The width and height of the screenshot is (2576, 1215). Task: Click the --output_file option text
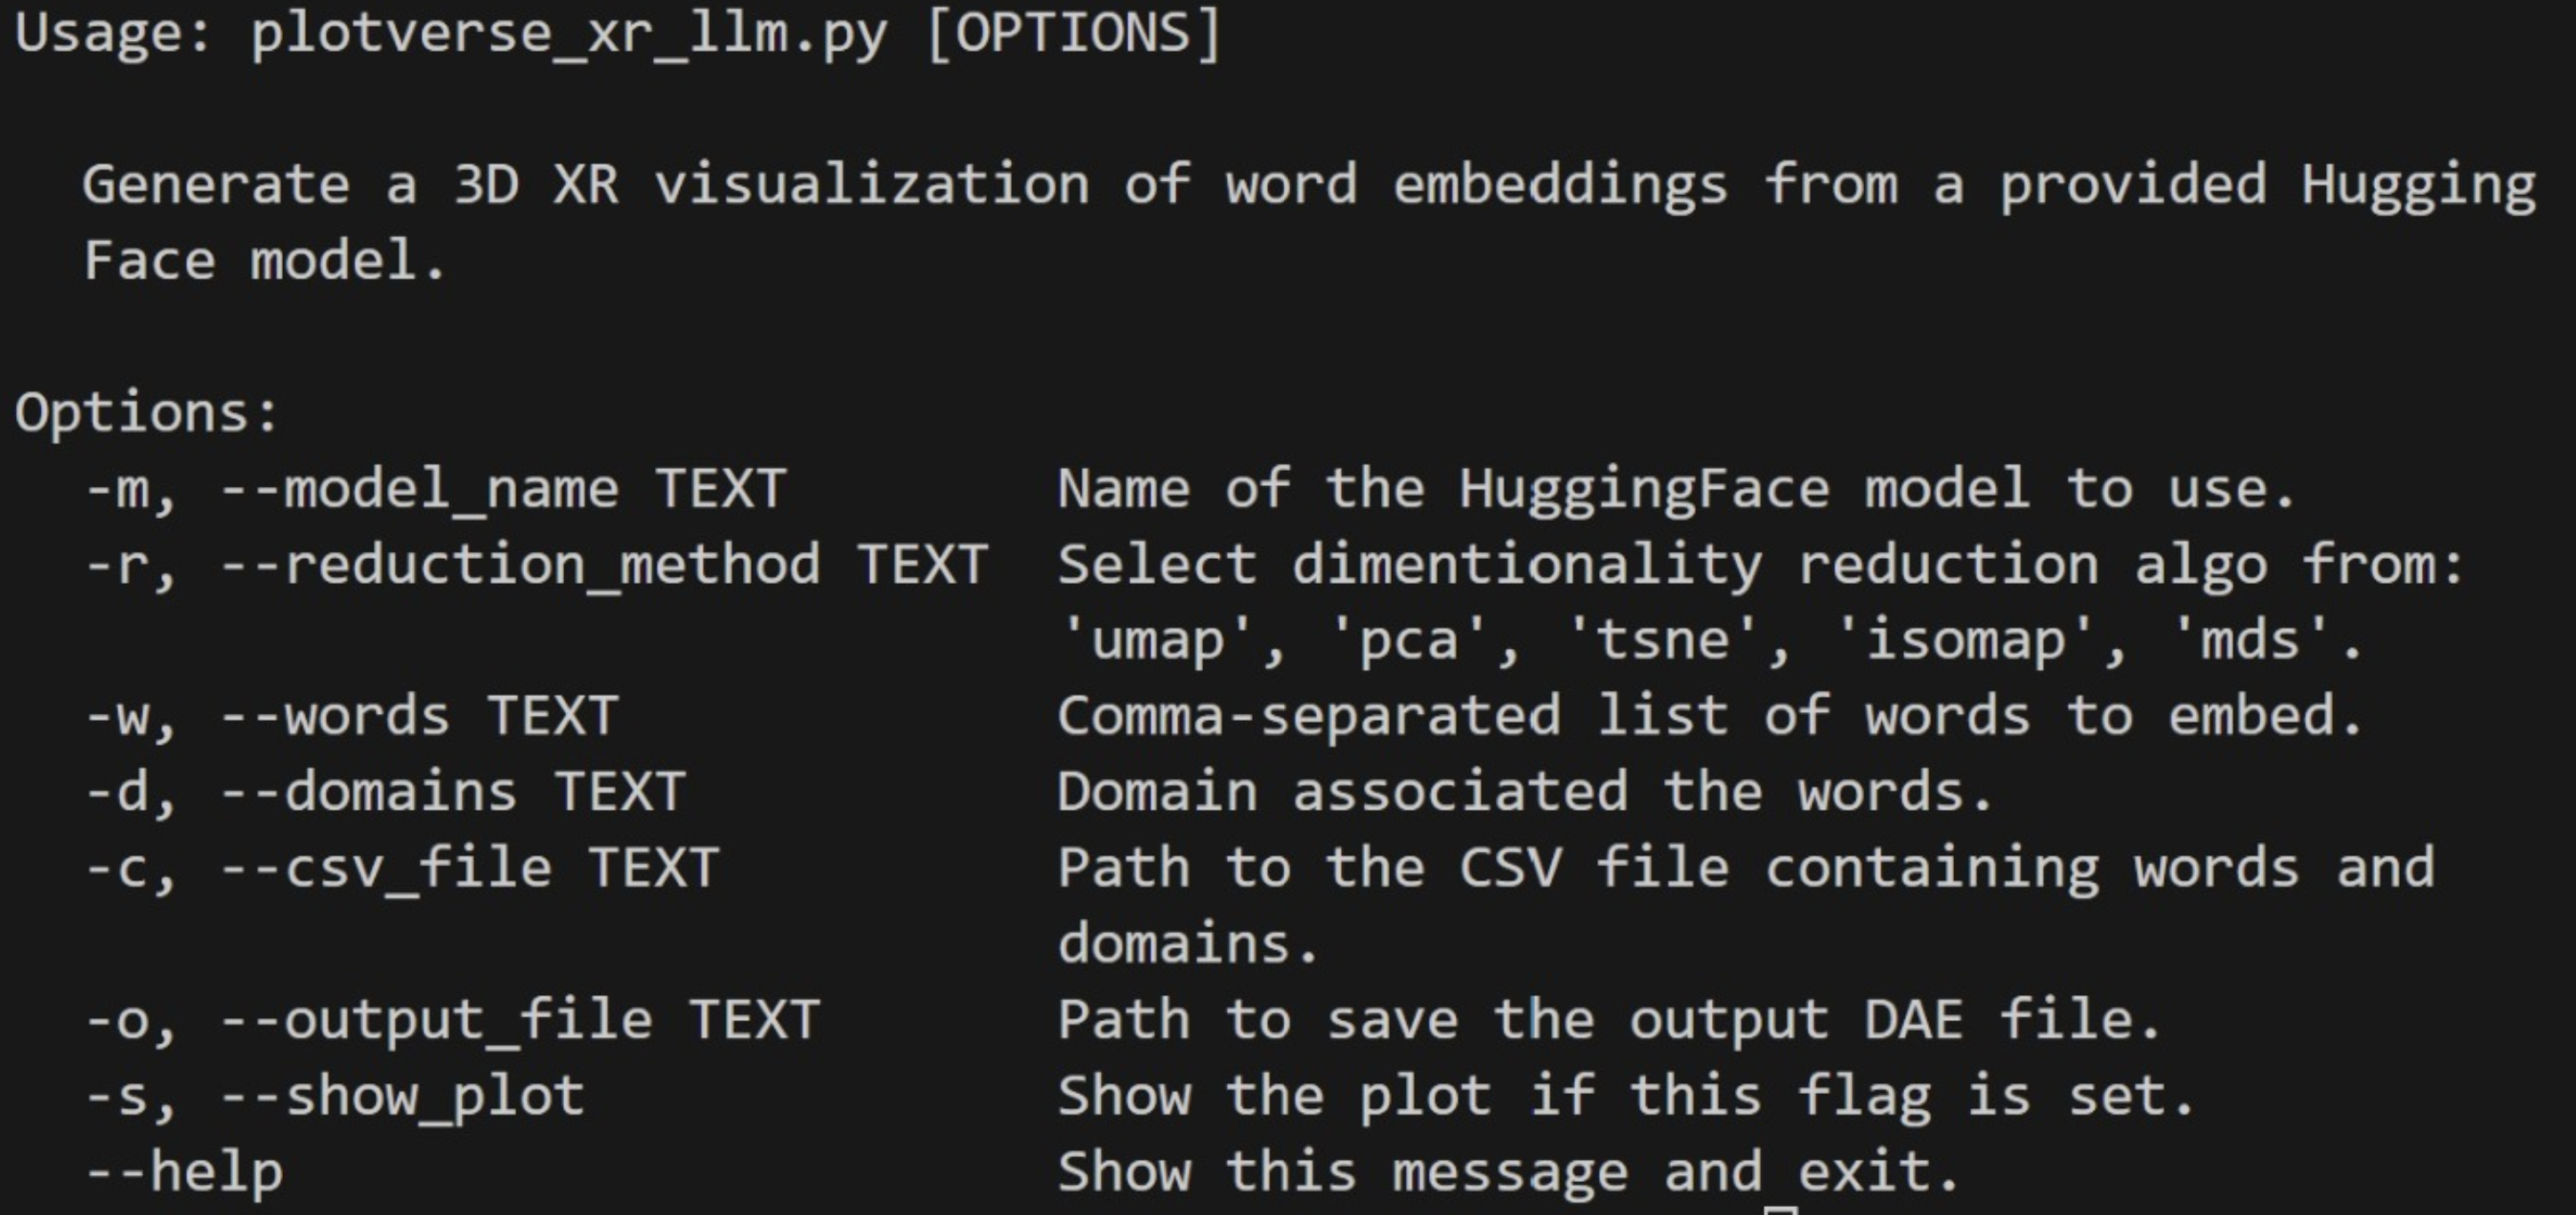(436, 1021)
